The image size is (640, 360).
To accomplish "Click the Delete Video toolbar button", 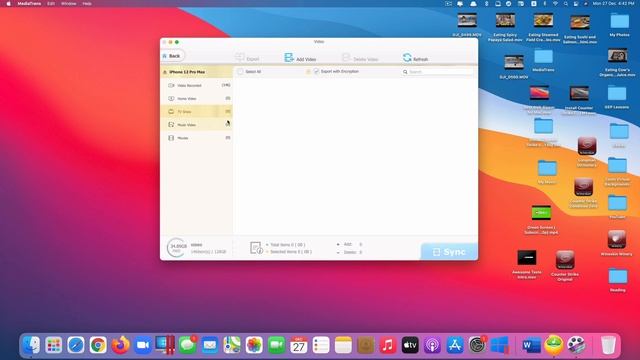I will [x=360, y=58].
